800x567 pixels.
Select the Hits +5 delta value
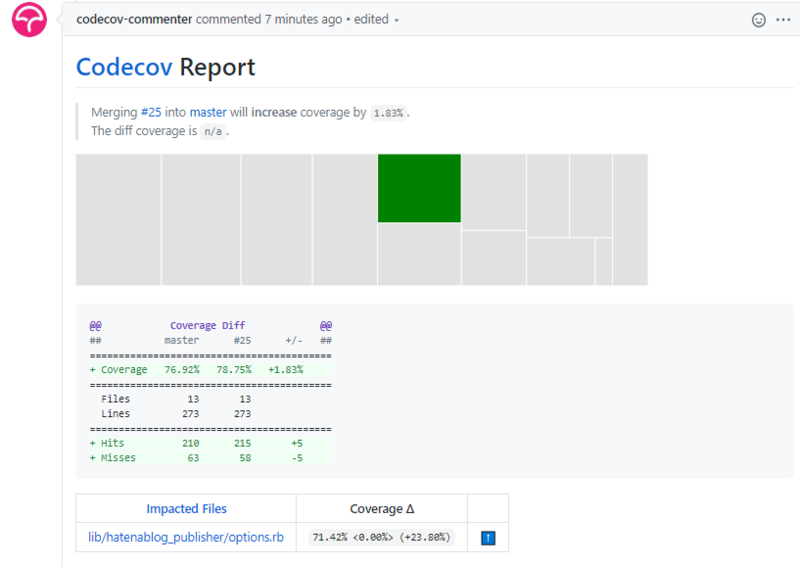coord(297,443)
